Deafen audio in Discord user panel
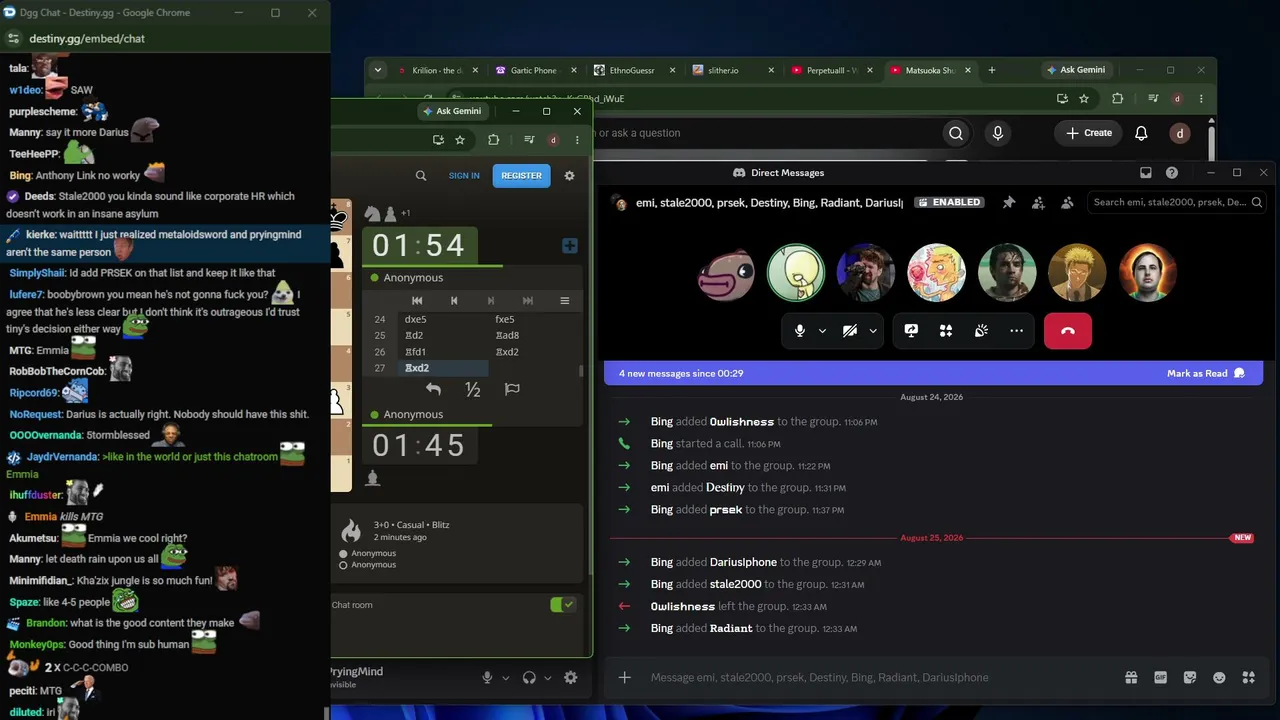 coord(529,678)
